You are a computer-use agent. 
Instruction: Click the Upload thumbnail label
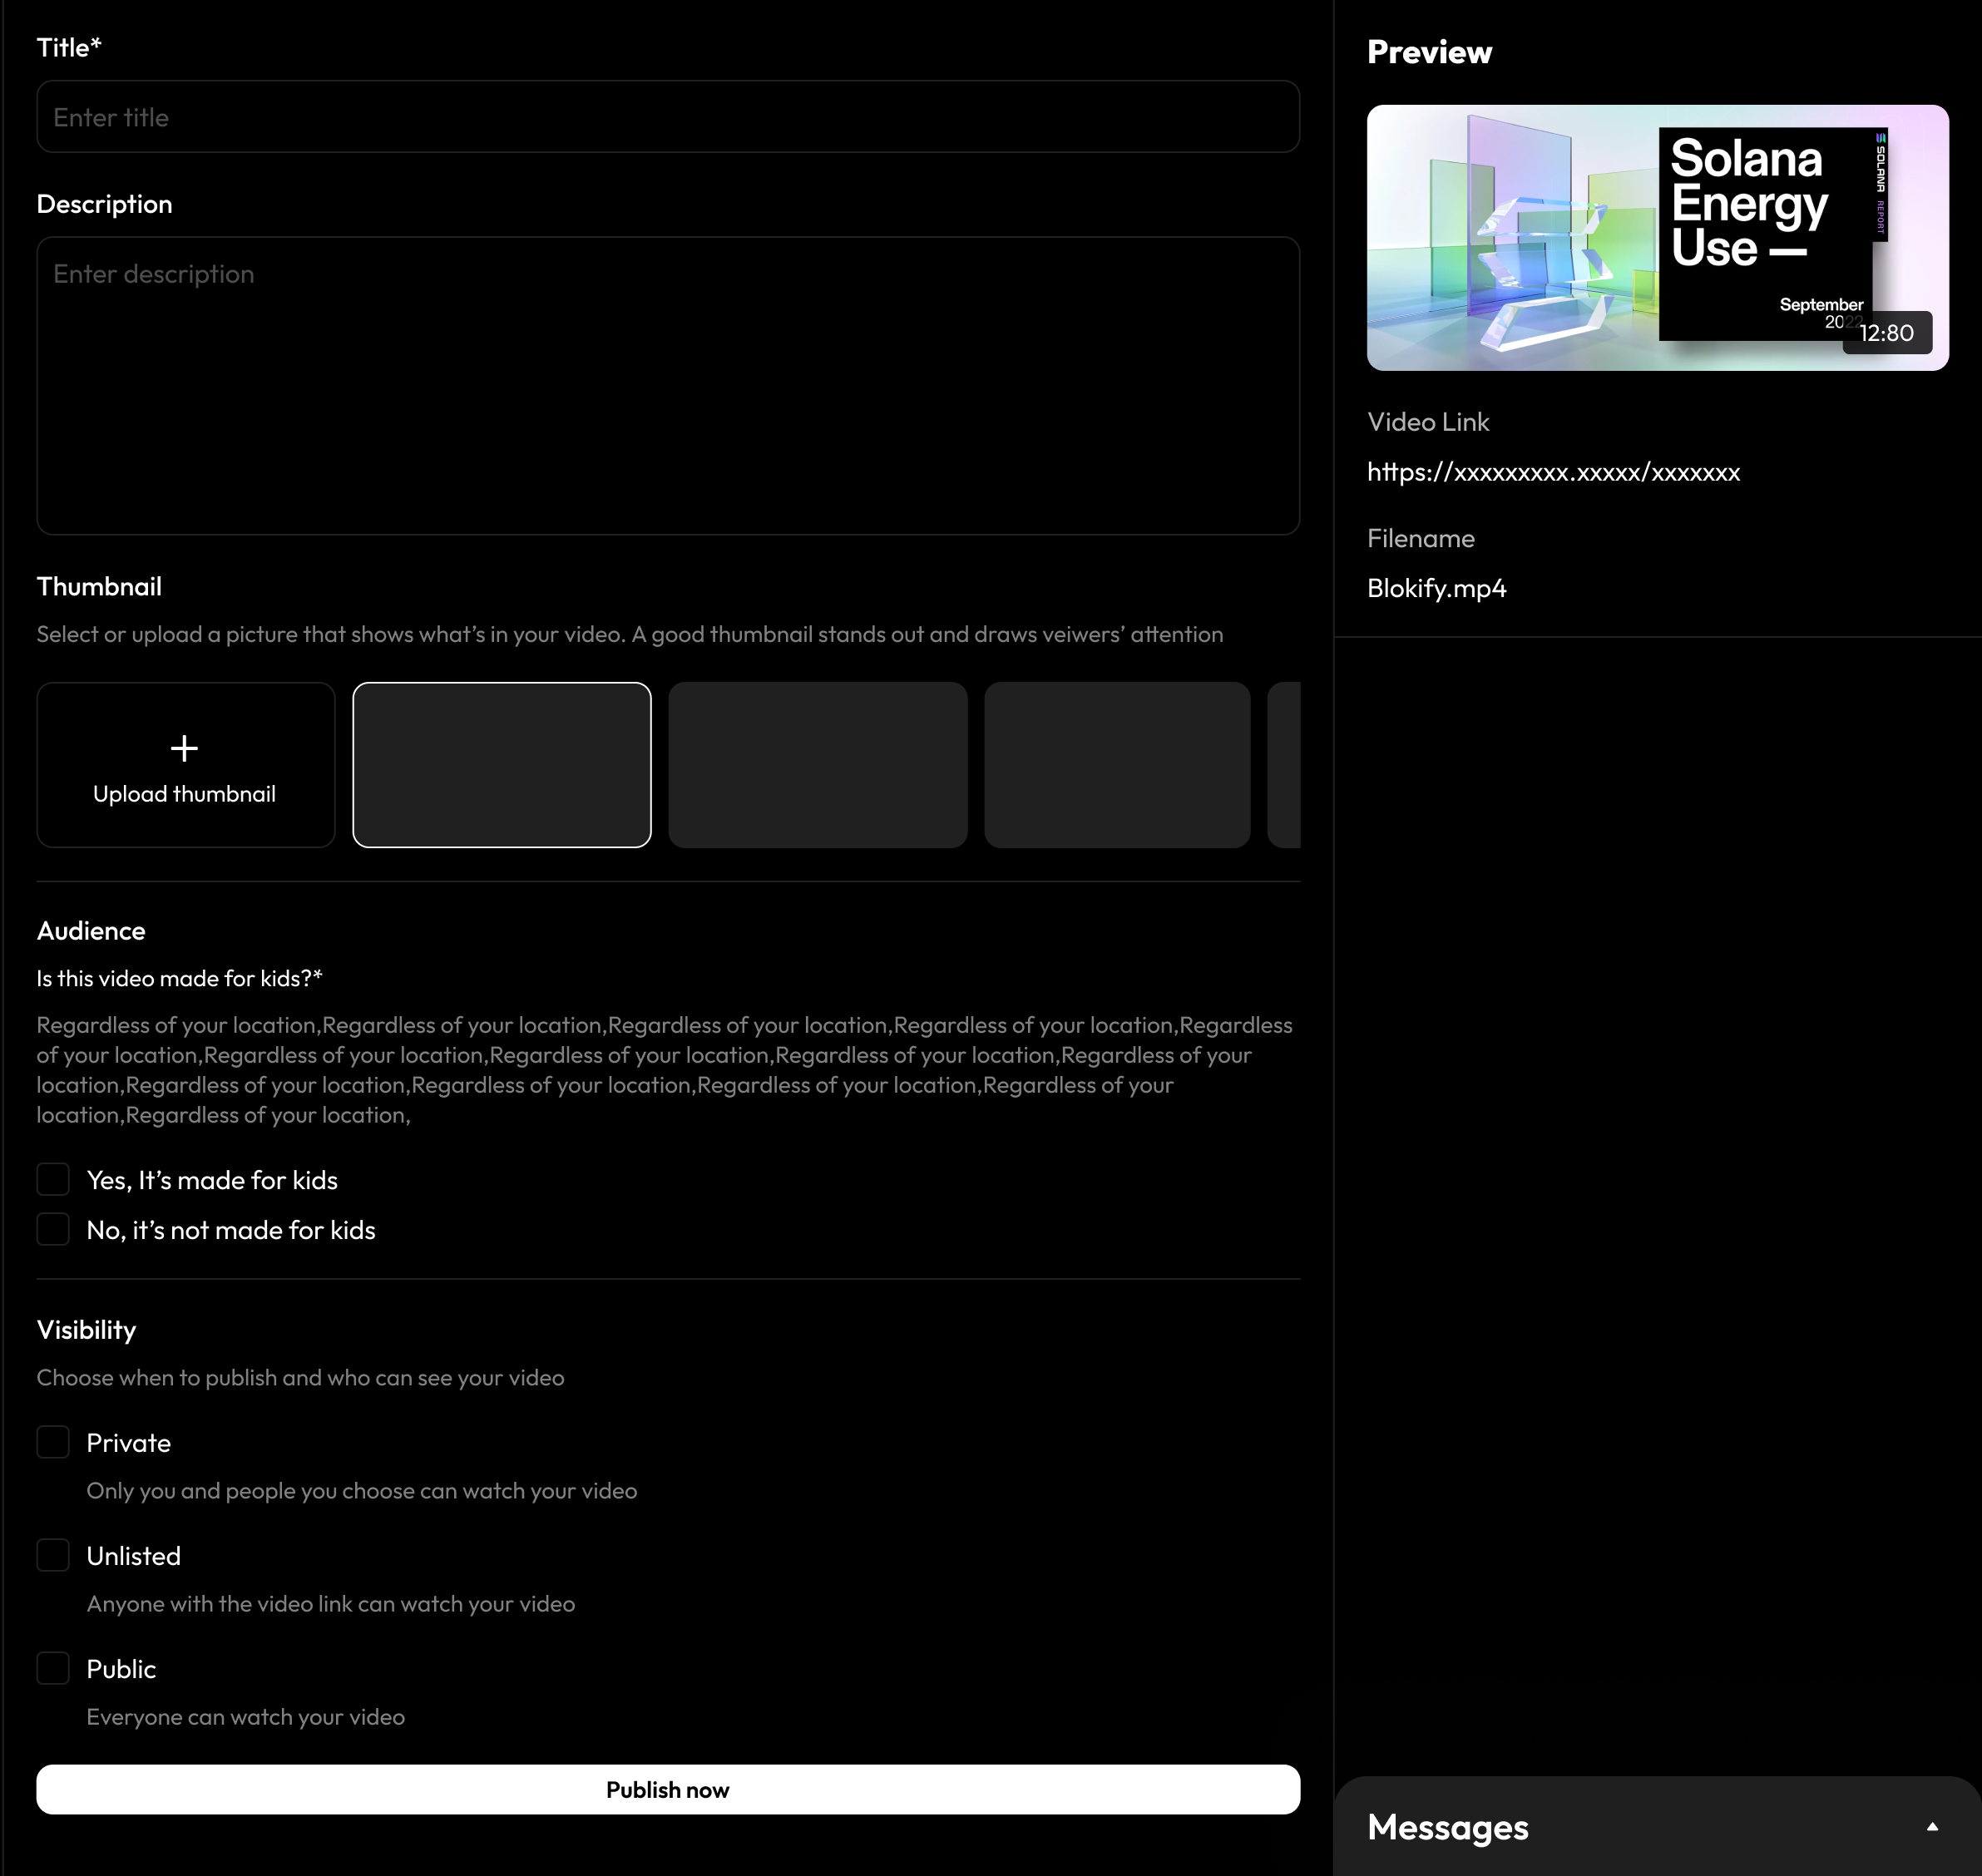click(184, 794)
